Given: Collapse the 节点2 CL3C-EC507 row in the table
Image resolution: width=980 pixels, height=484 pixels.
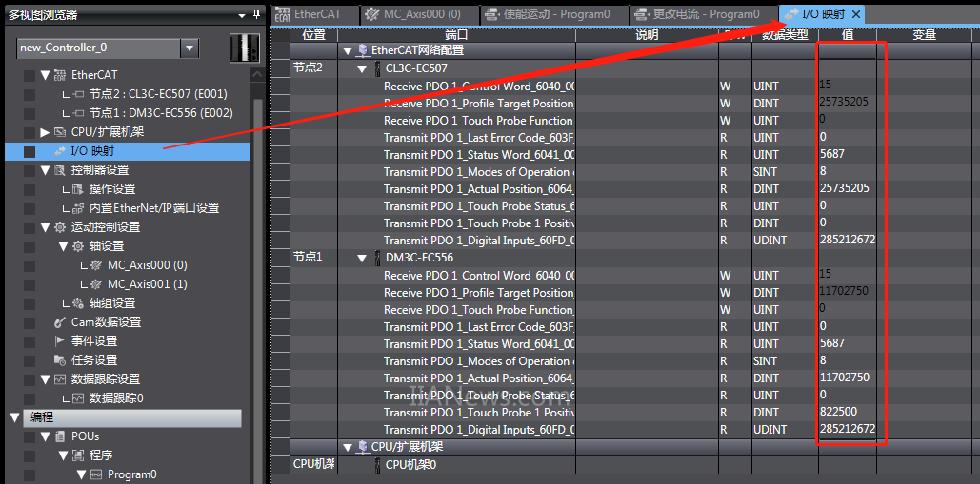Looking at the screenshot, I should coord(362,68).
